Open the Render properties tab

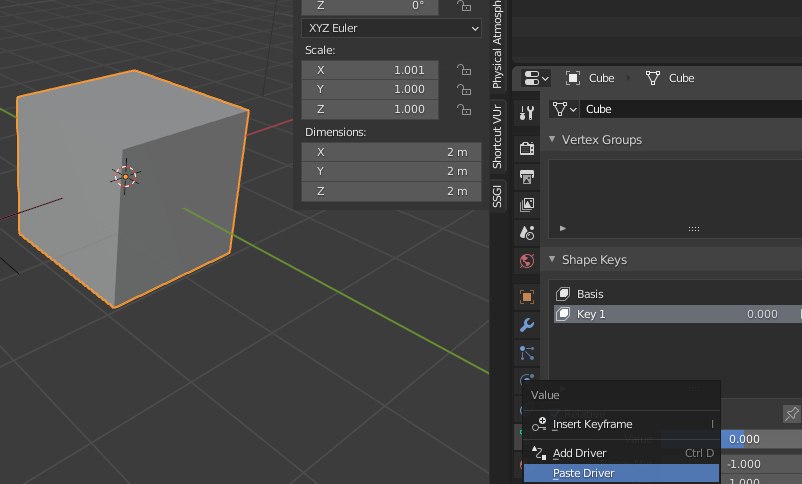[x=526, y=148]
